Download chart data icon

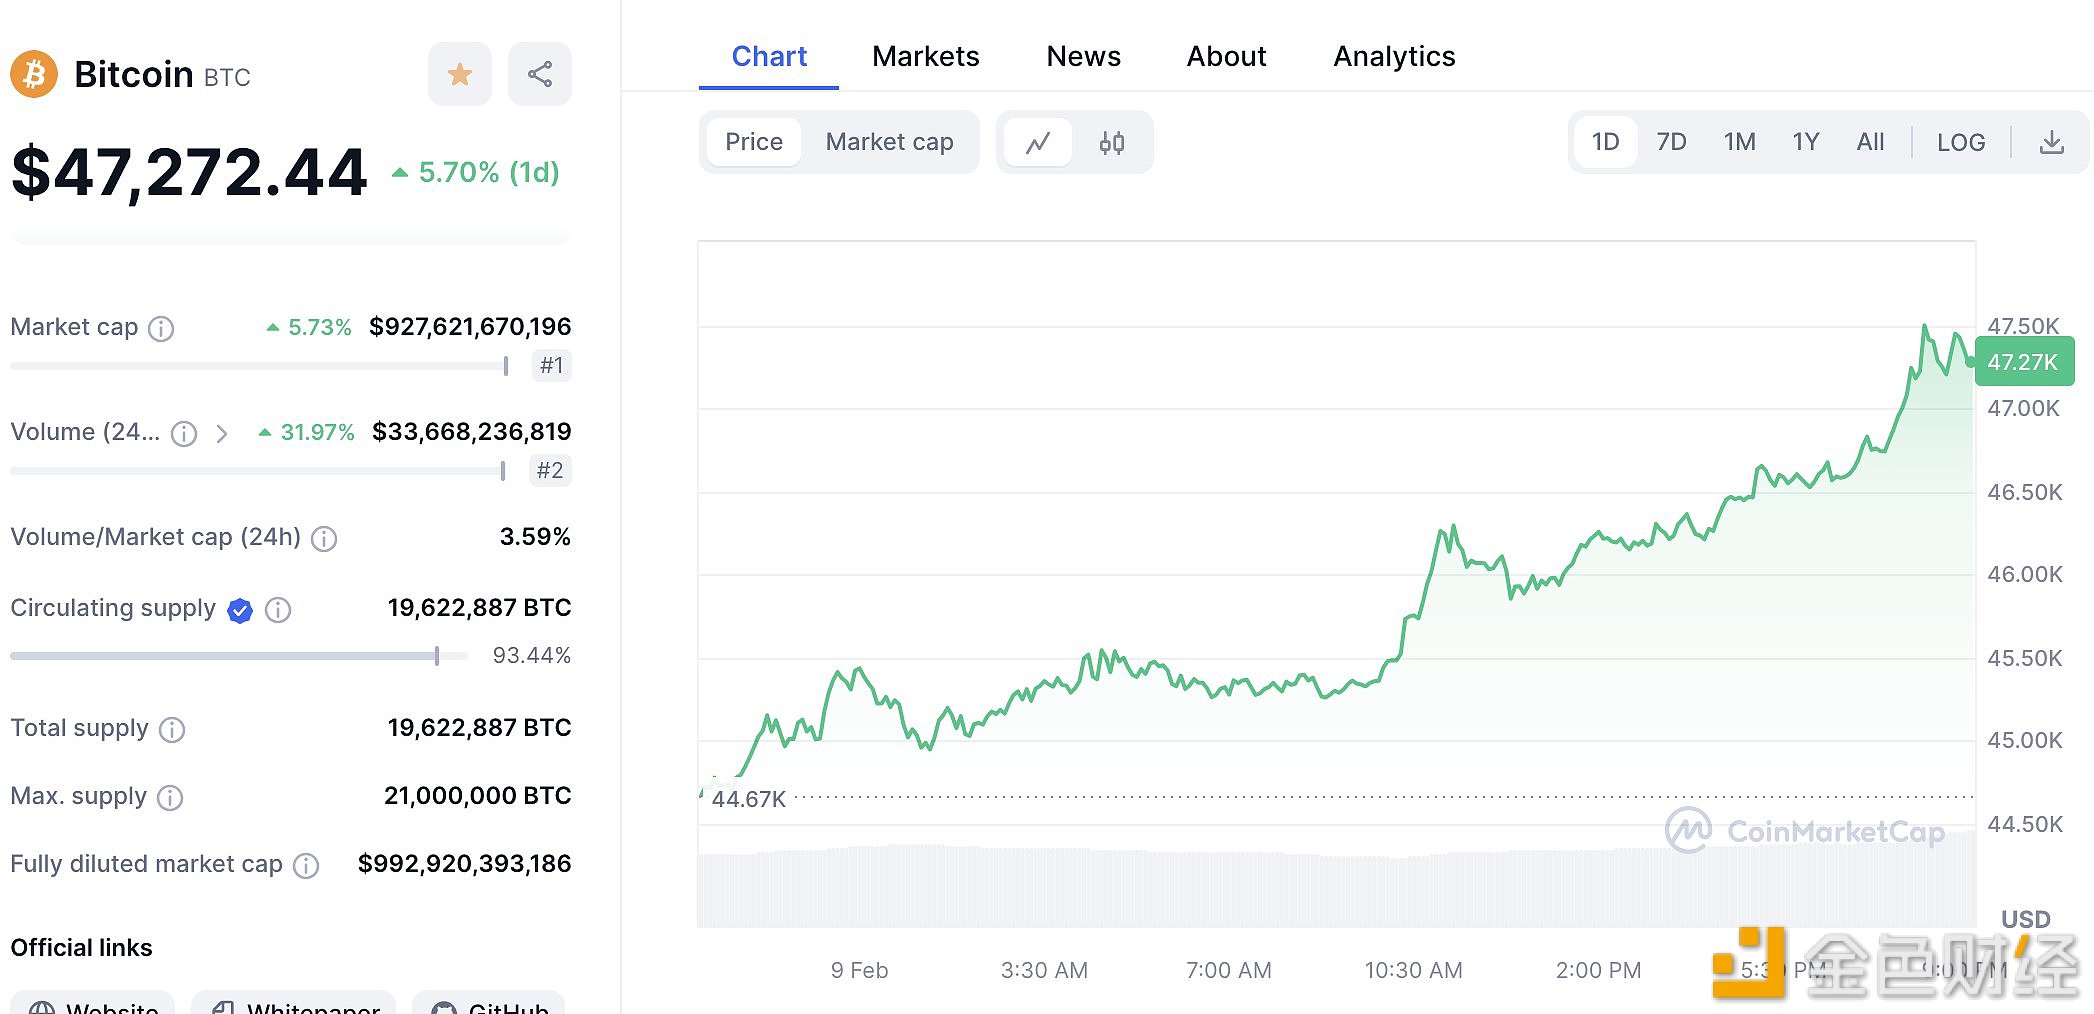point(2052,142)
